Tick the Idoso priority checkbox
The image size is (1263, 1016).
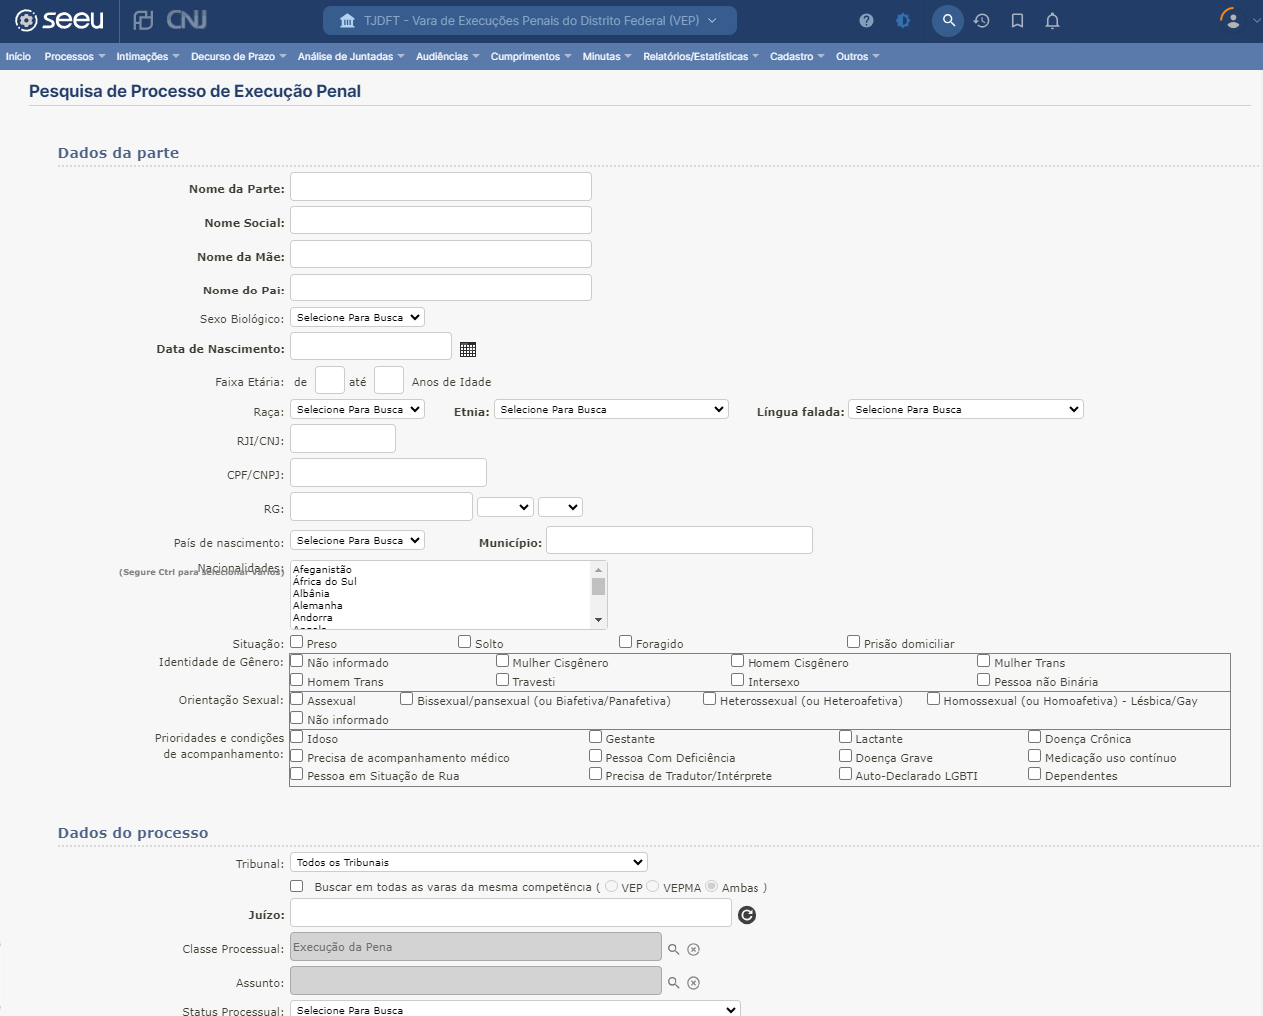[x=297, y=737]
